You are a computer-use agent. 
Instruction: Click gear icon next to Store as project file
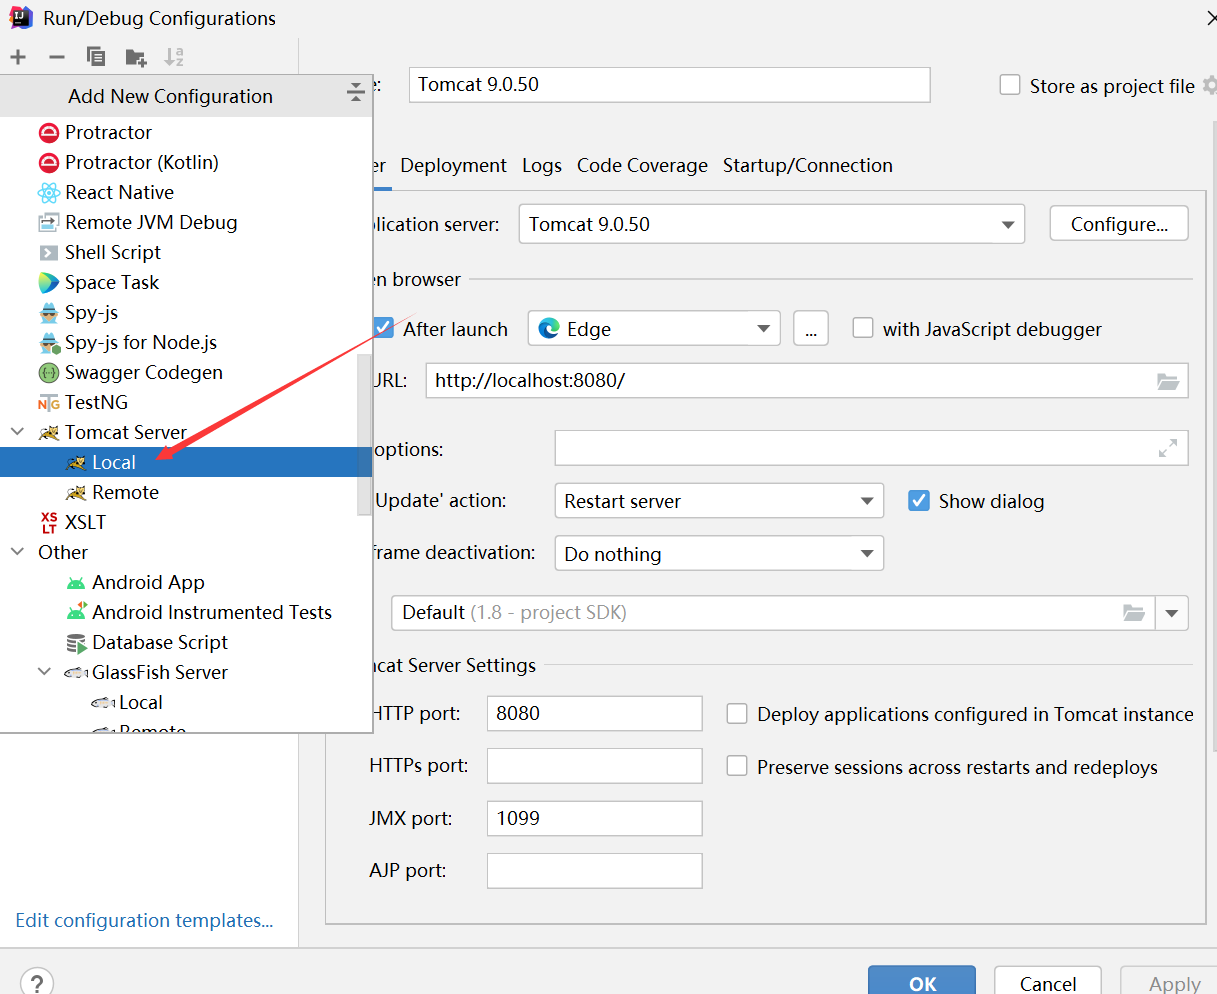tap(1210, 85)
